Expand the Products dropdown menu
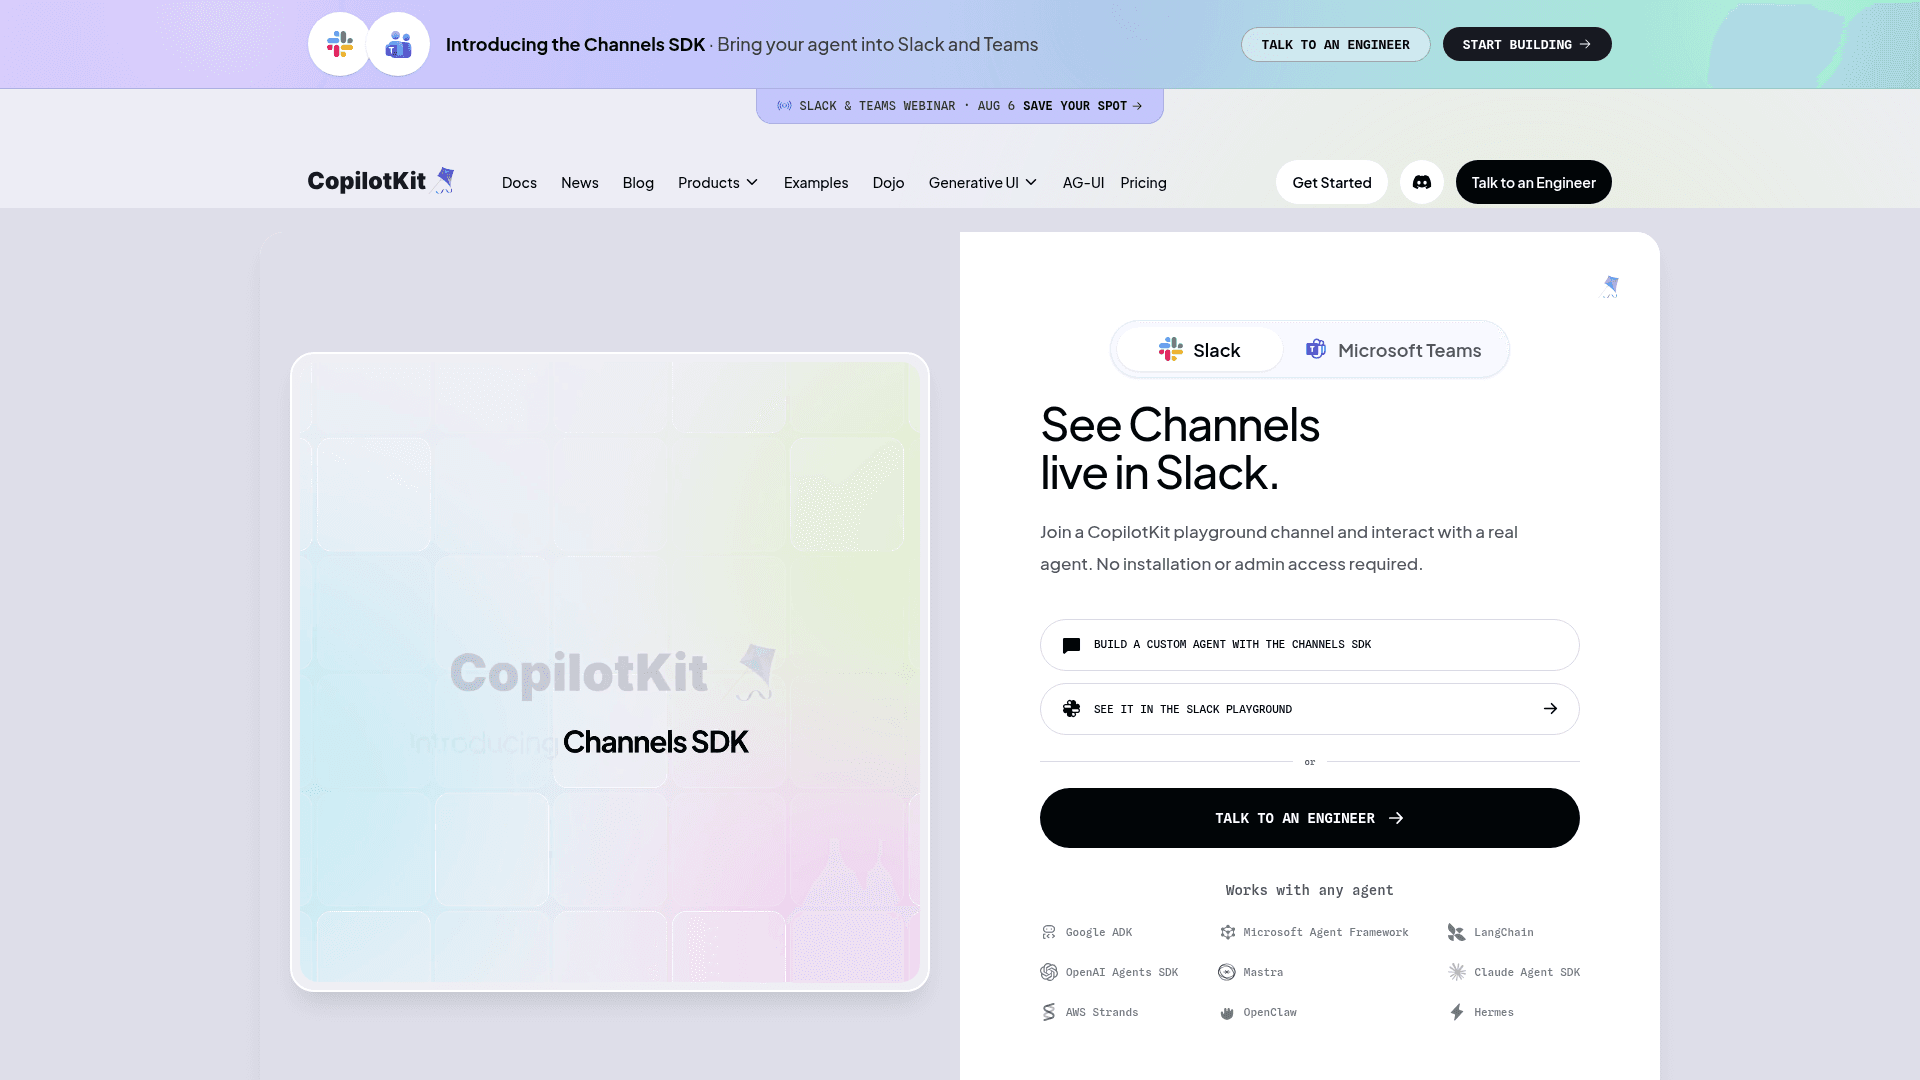The width and height of the screenshot is (1920, 1080). tap(718, 182)
